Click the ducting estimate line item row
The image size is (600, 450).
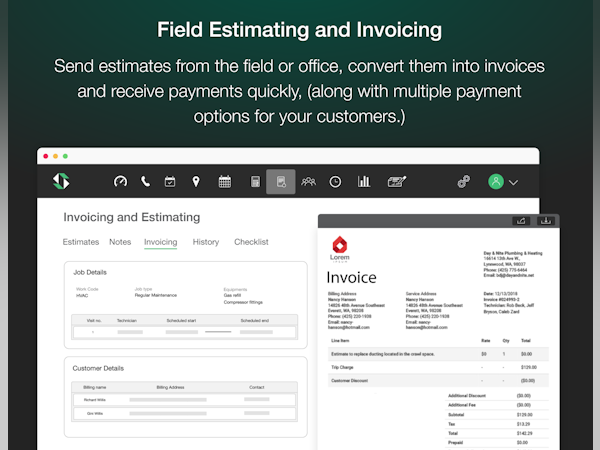click(438, 354)
